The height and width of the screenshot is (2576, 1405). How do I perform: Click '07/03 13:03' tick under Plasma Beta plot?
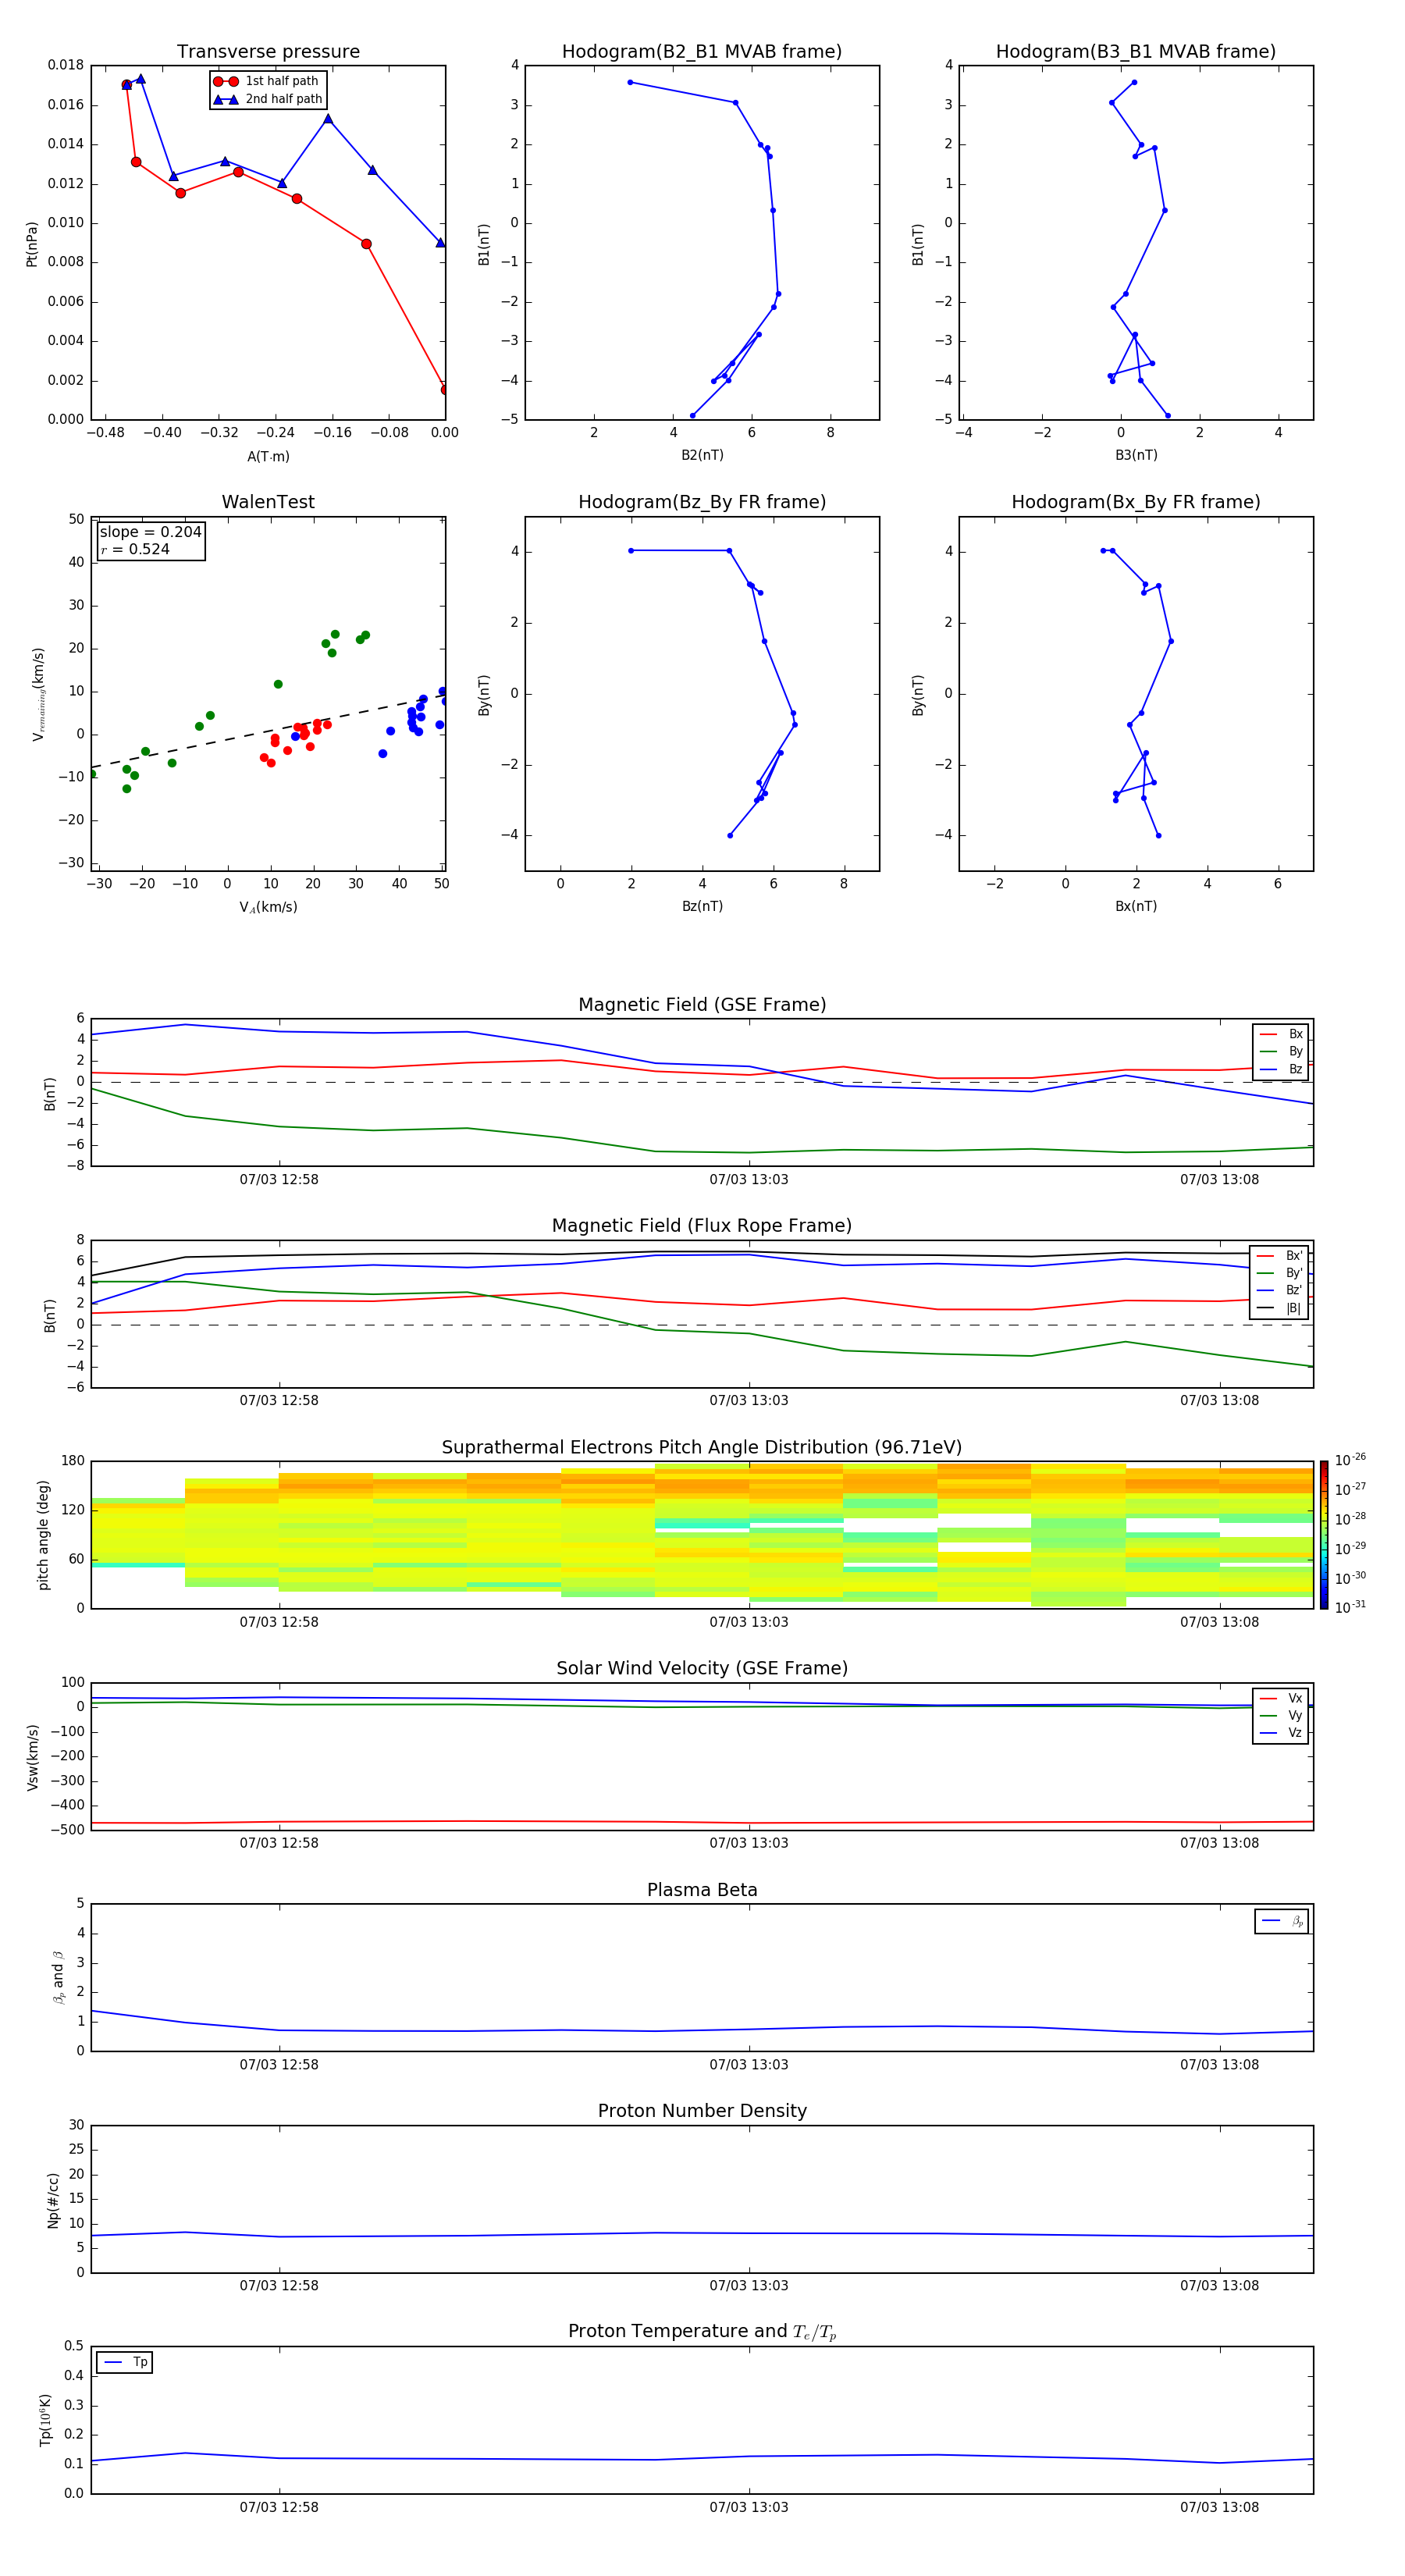[x=749, y=2065]
